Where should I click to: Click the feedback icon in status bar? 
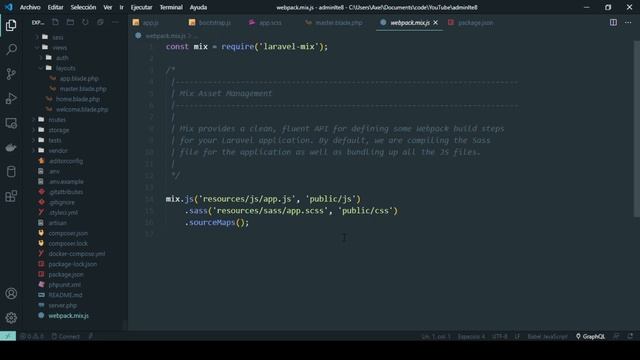pos(616,336)
